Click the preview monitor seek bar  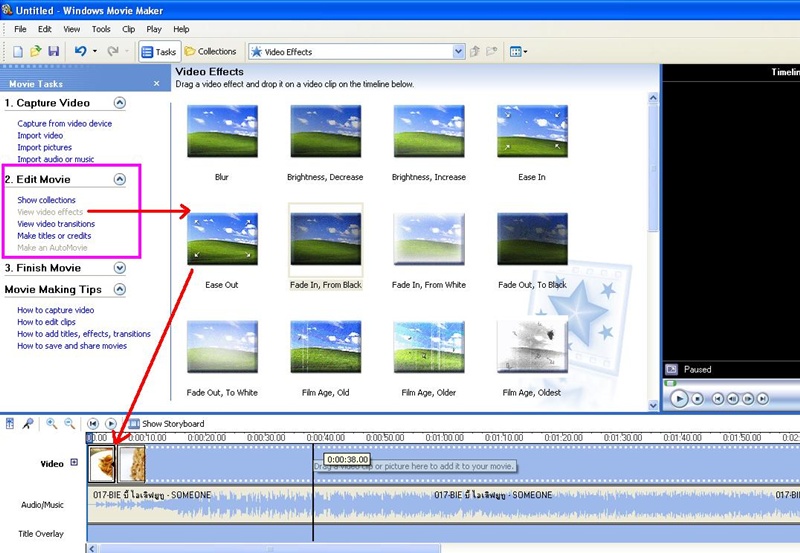point(732,383)
